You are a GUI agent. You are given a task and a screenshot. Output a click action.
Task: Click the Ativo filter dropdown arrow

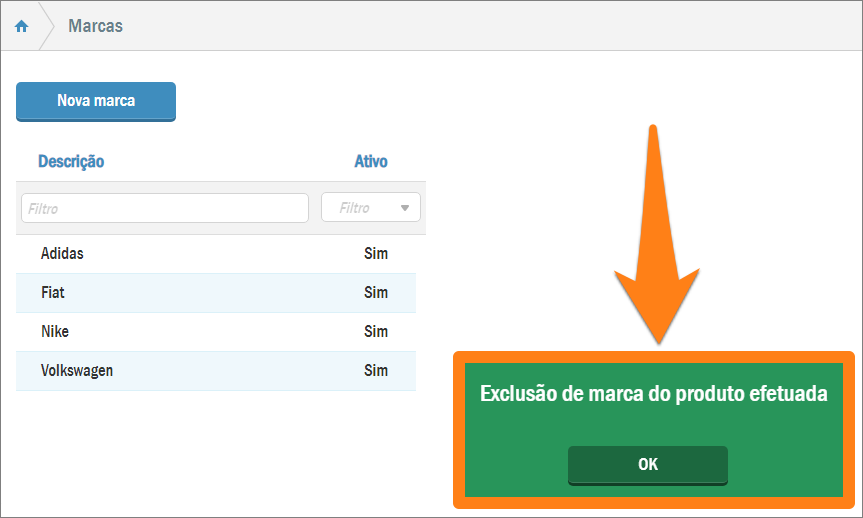pos(405,208)
